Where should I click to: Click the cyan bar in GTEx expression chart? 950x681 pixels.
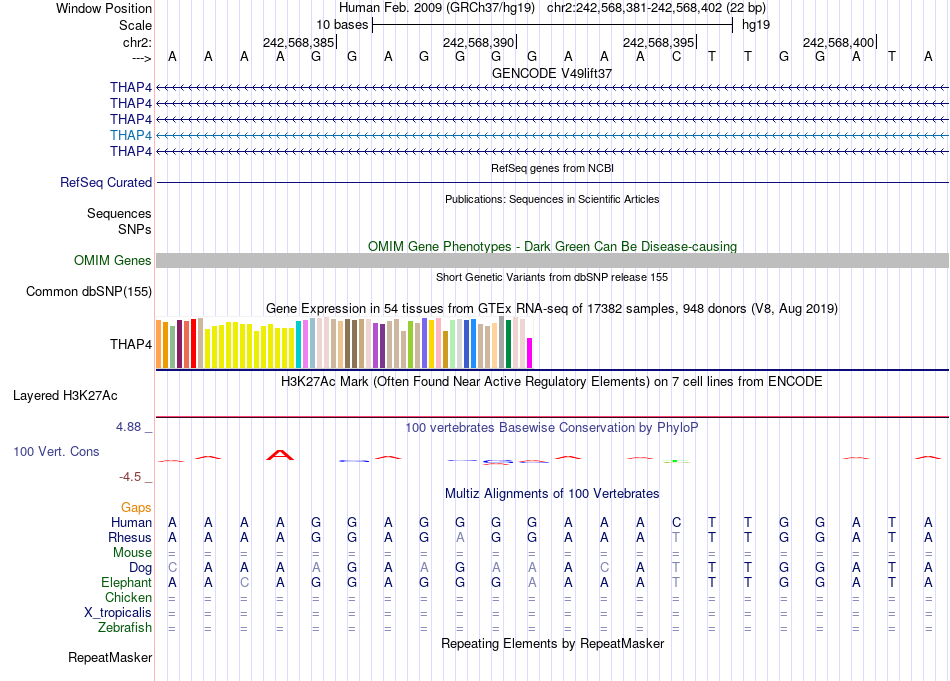tap(299, 344)
